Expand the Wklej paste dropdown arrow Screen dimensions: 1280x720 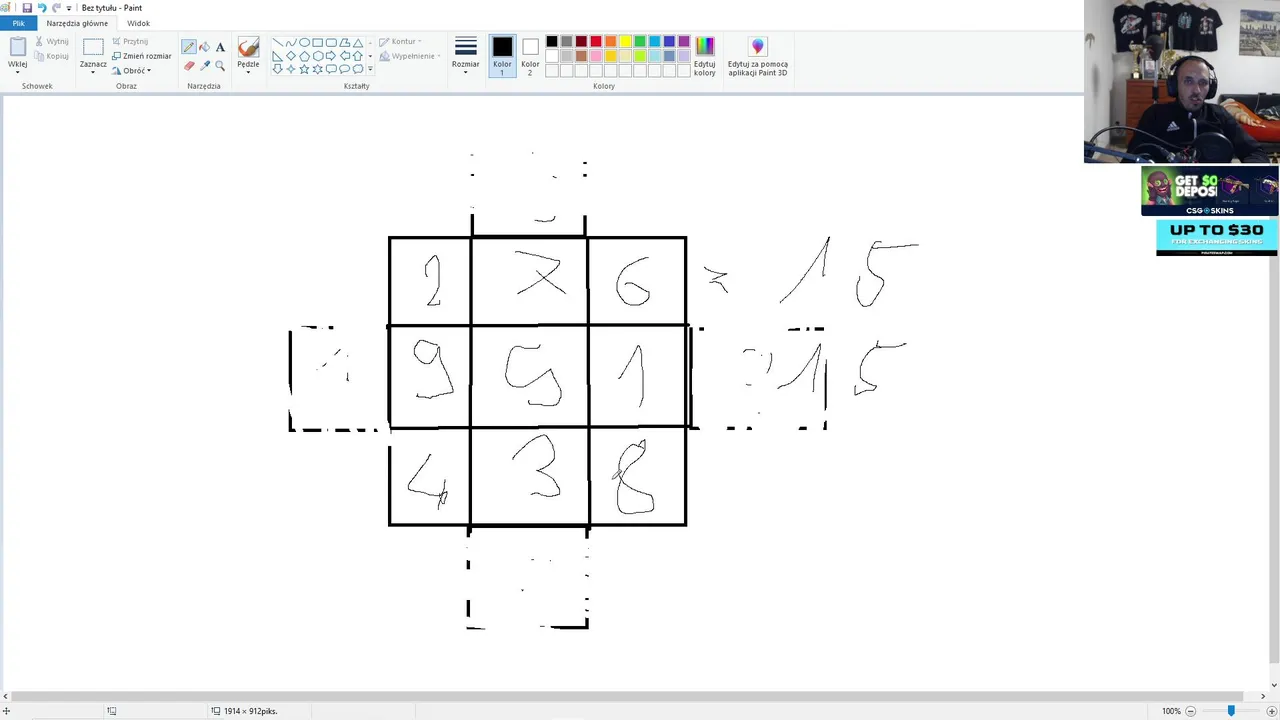point(17,72)
